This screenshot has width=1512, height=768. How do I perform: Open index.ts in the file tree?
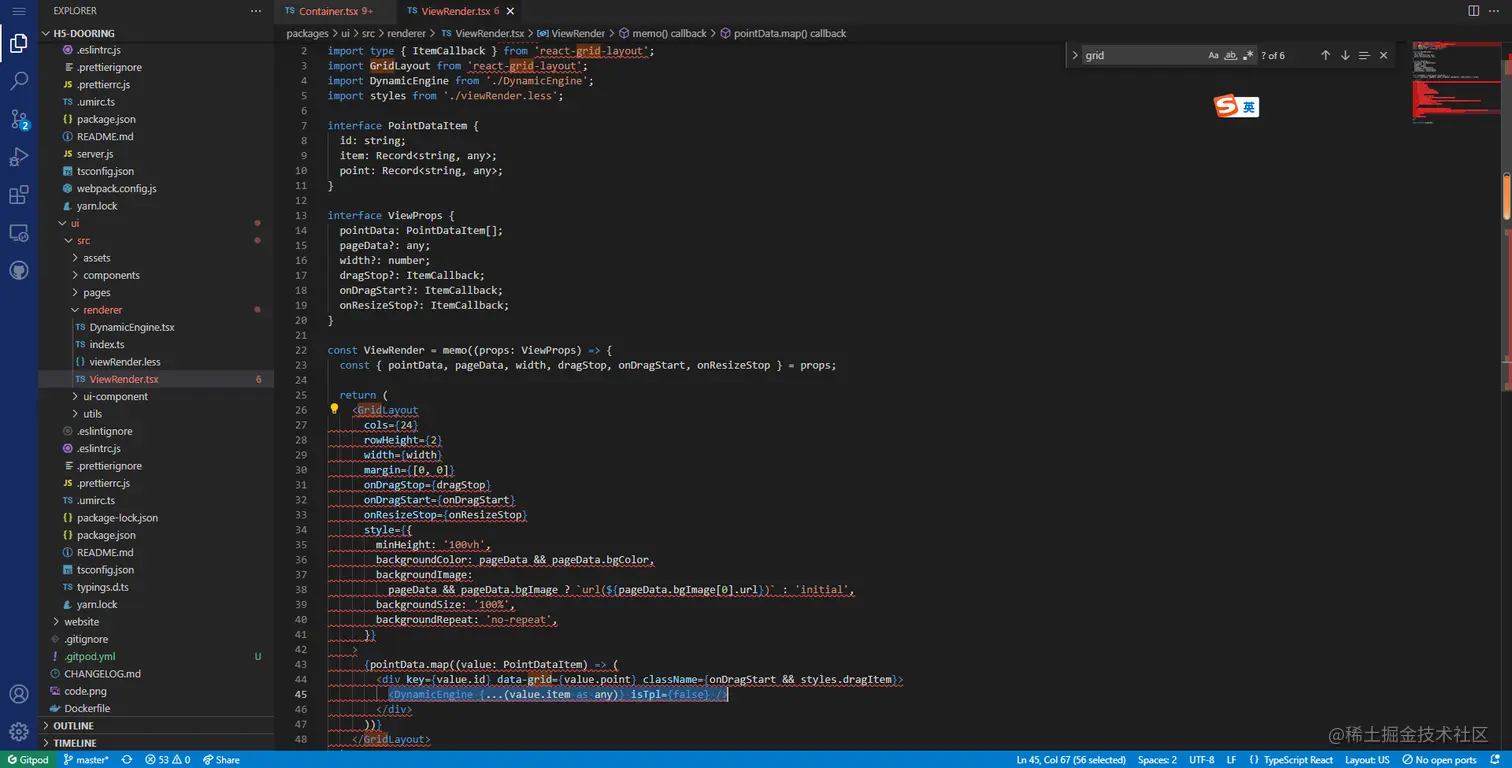point(107,344)
